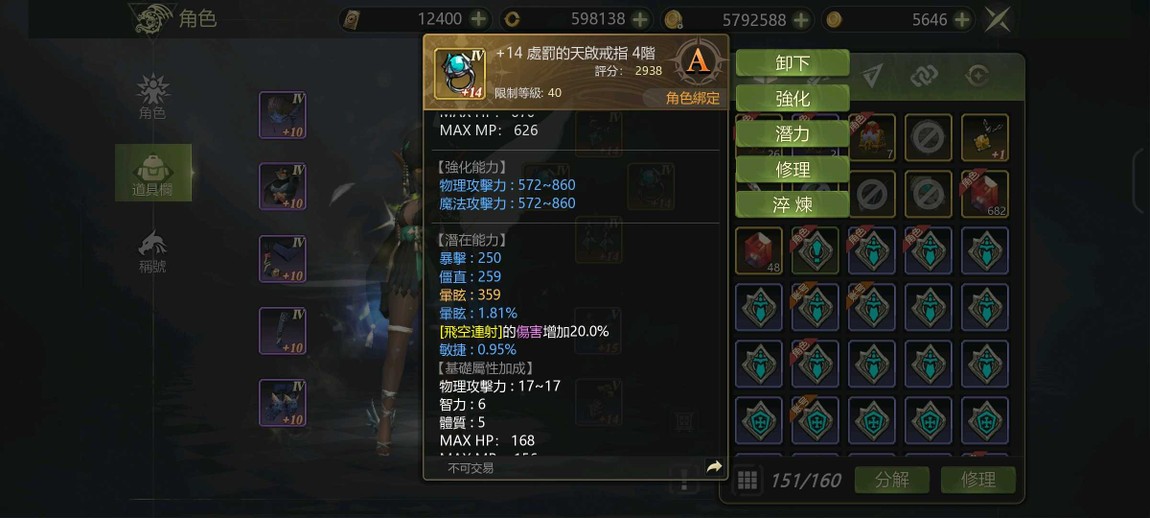Select the arrowhead filter tab in inventory
The width and height of the screenshot is (1150, 518).
871,75
